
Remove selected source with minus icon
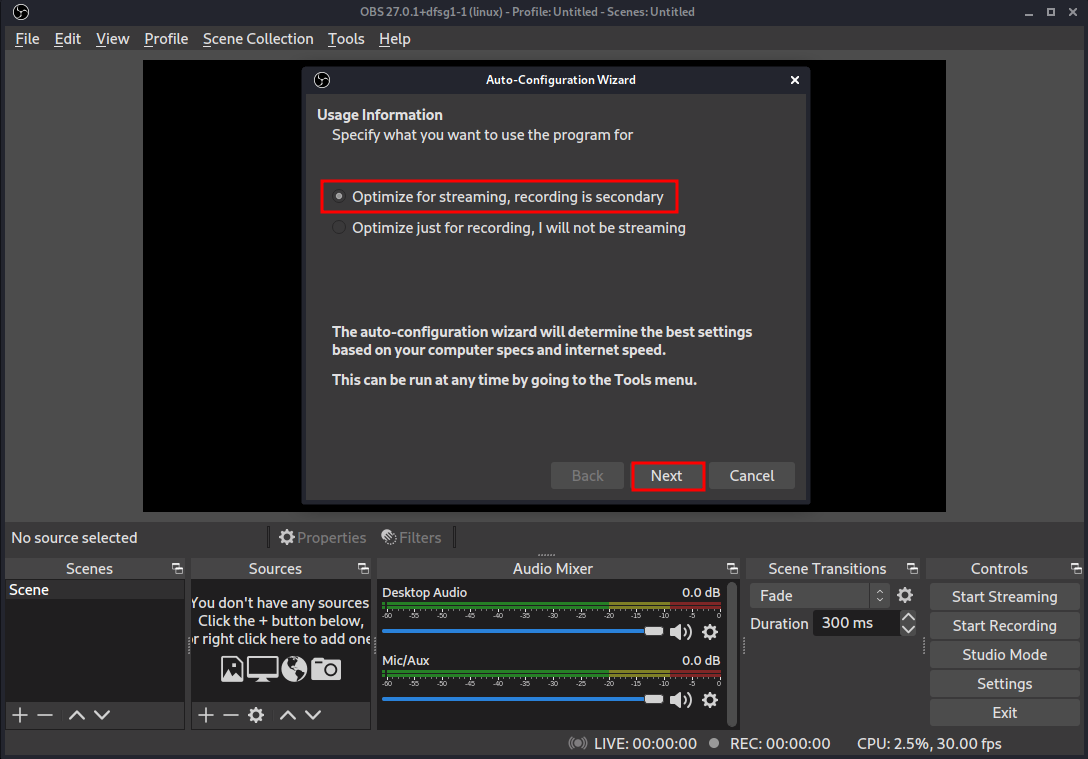click(x=231, y=715)
